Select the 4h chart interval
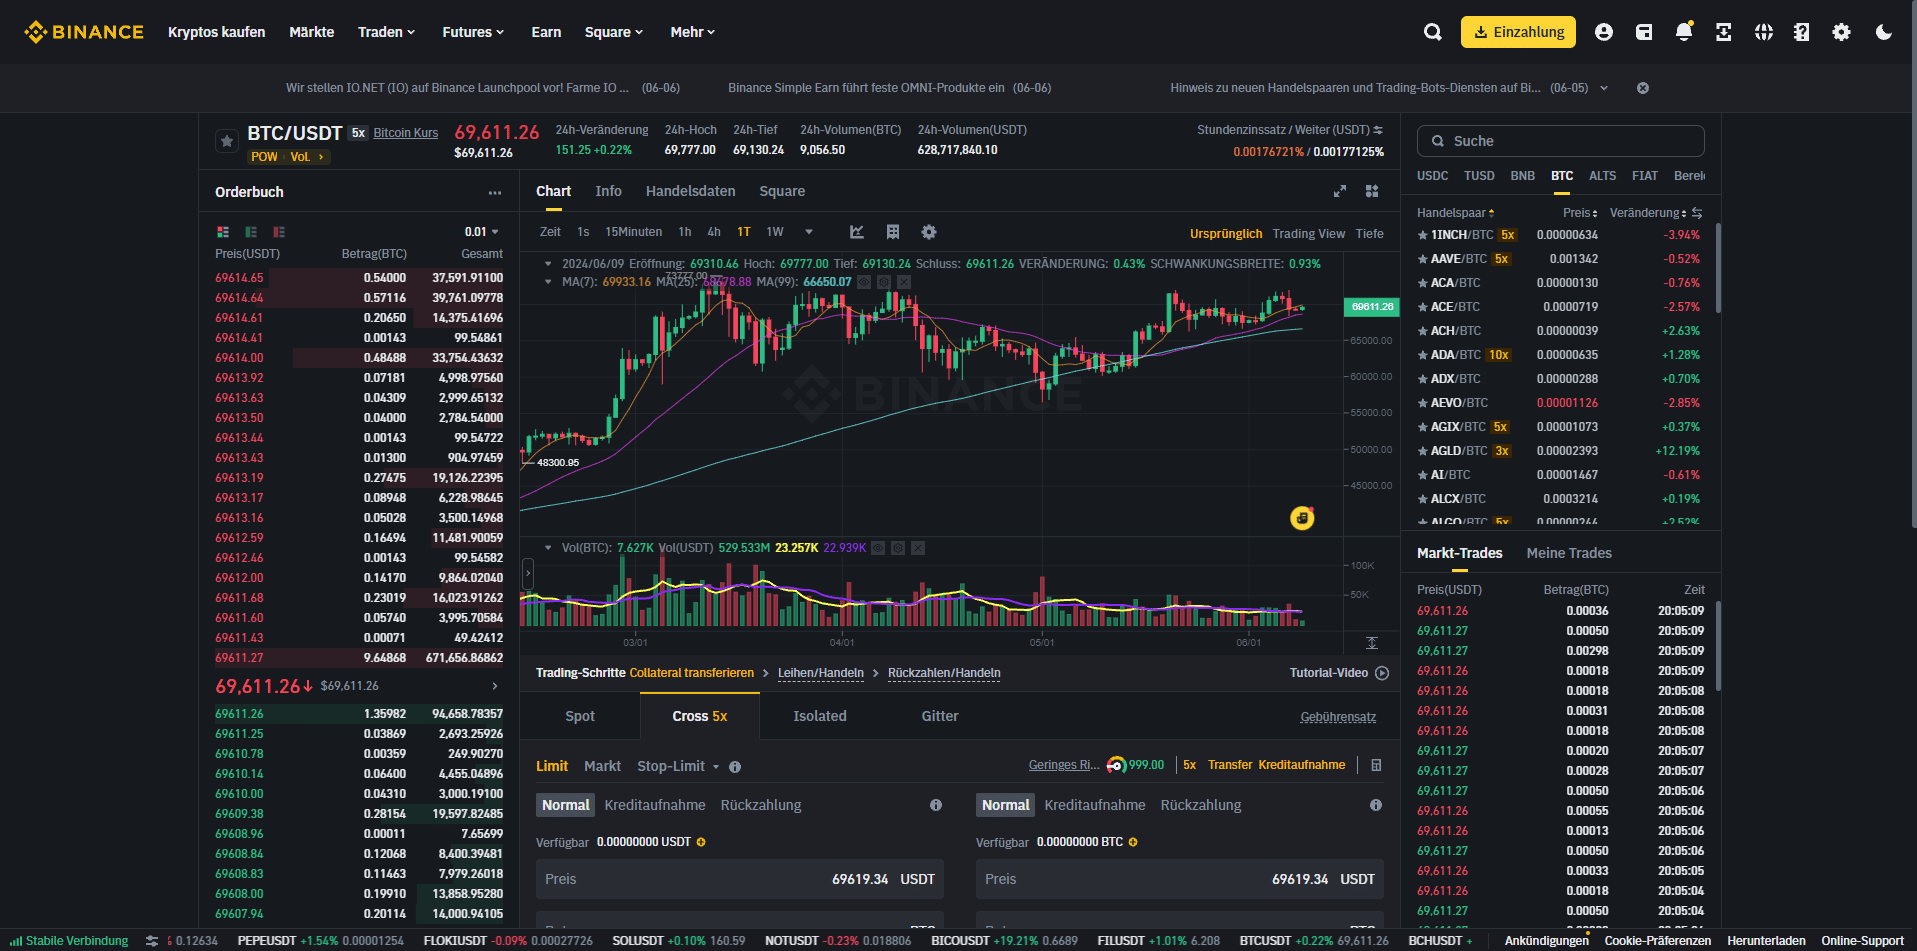This screenshot has width=1917, height=951. [x=714, y=232]
